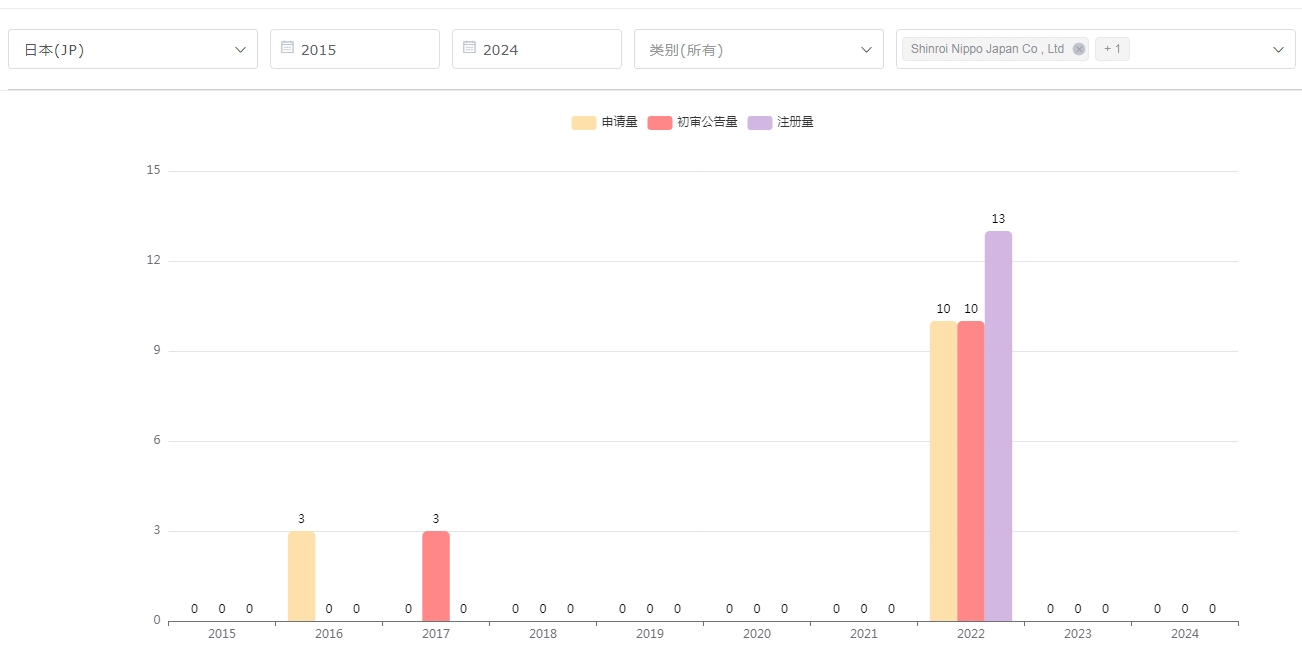Click the 2022 yellow application bar

[x=943, y=470]
